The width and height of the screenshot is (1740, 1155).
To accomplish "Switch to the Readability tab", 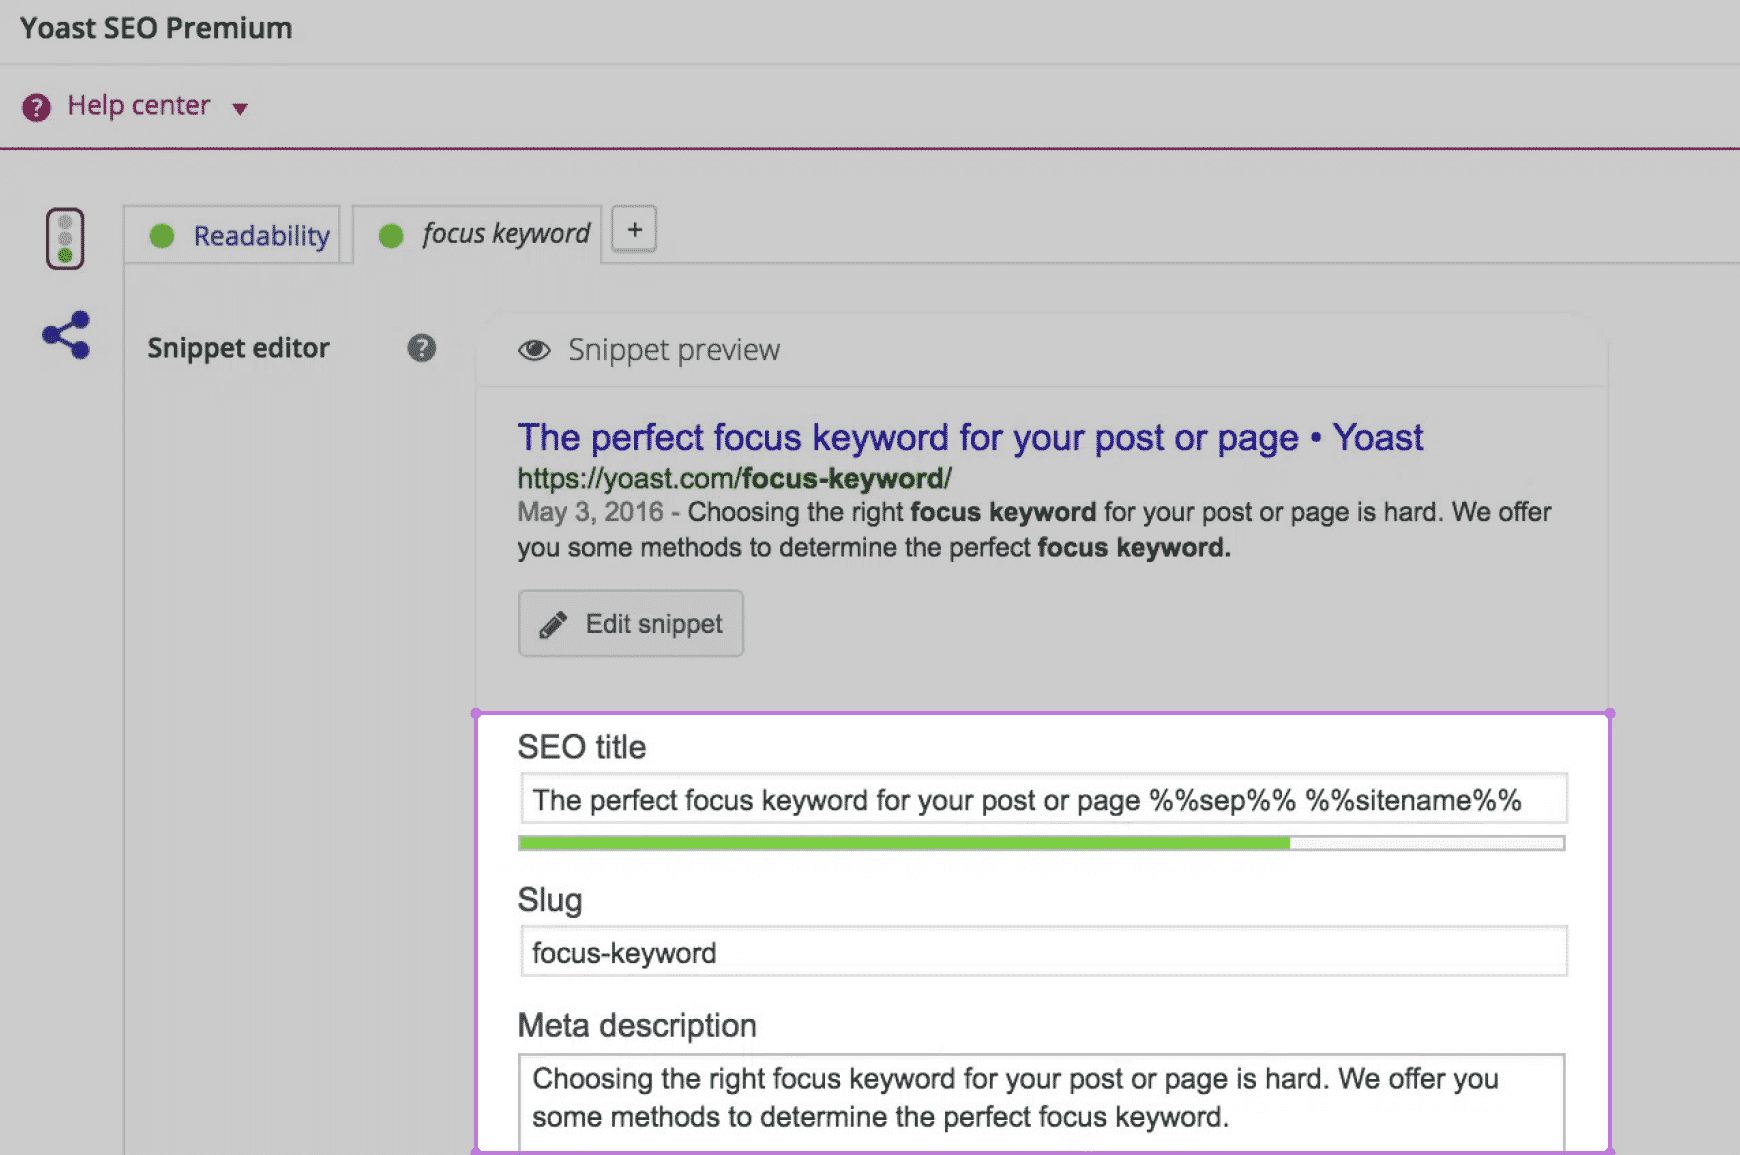I will pyautogui.click(x=260, y=236).
